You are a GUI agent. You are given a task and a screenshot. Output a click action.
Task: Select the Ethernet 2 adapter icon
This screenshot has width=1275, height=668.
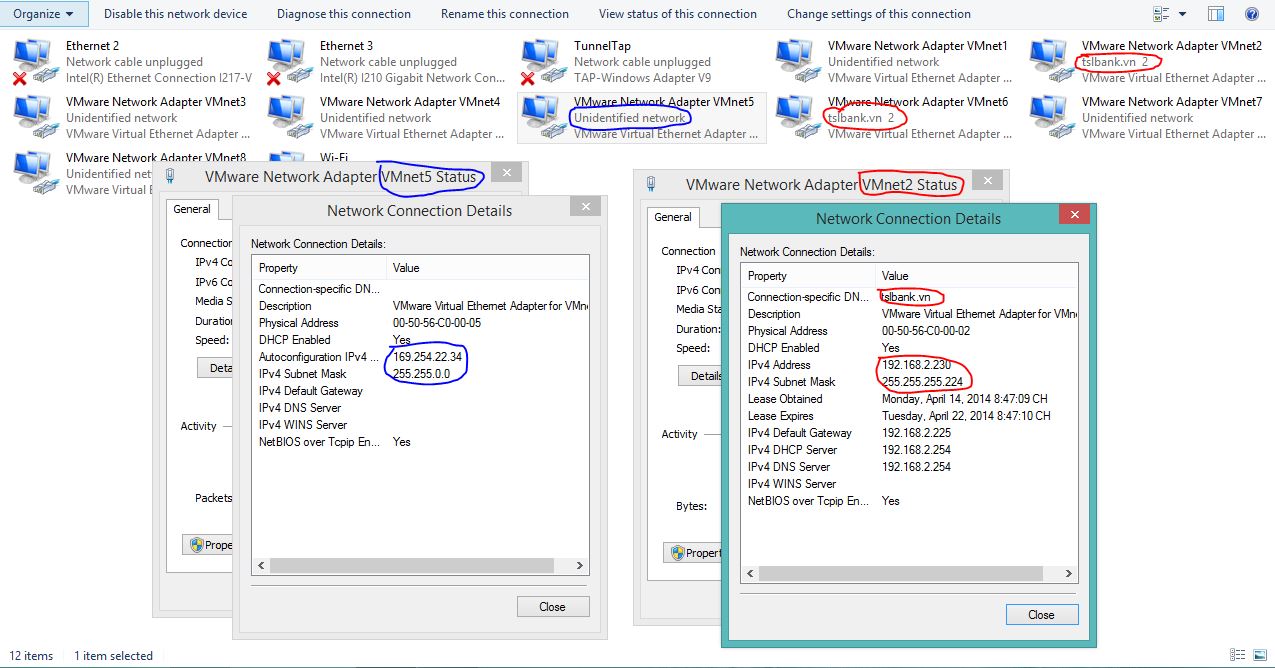33,62
